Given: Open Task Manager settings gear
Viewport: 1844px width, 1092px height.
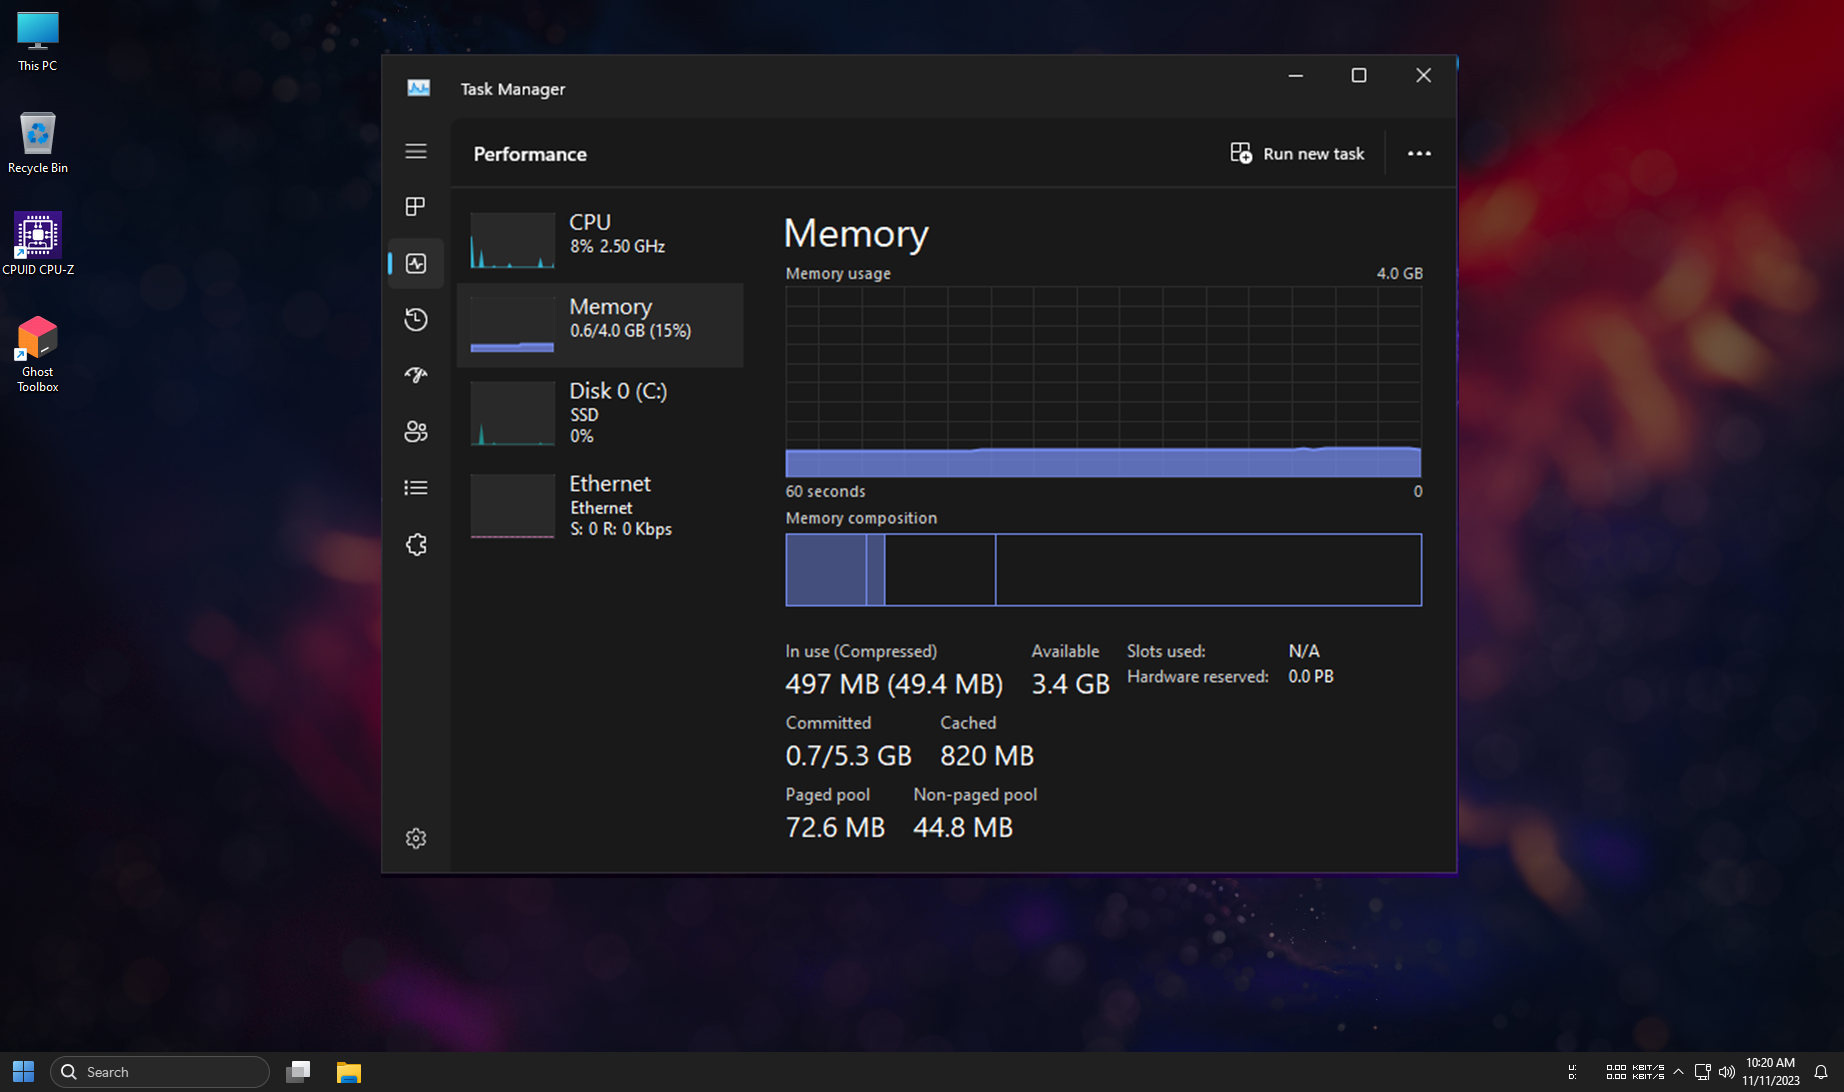Looking at the screenshot, I should point(415,838).
